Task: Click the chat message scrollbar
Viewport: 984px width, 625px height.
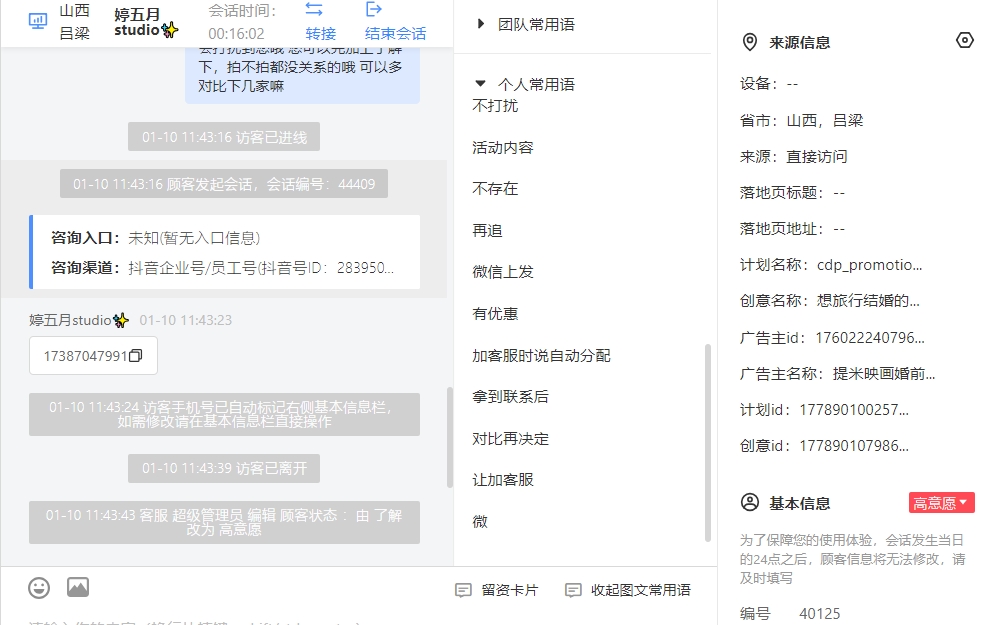Action: coord(449,437)
